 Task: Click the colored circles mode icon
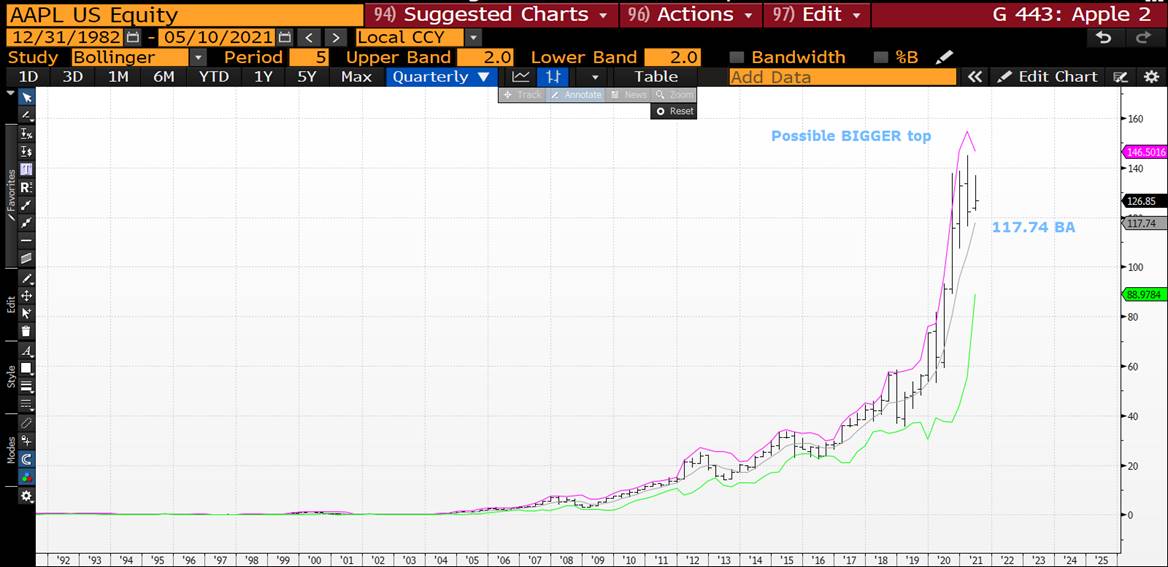tap(27, 477)
